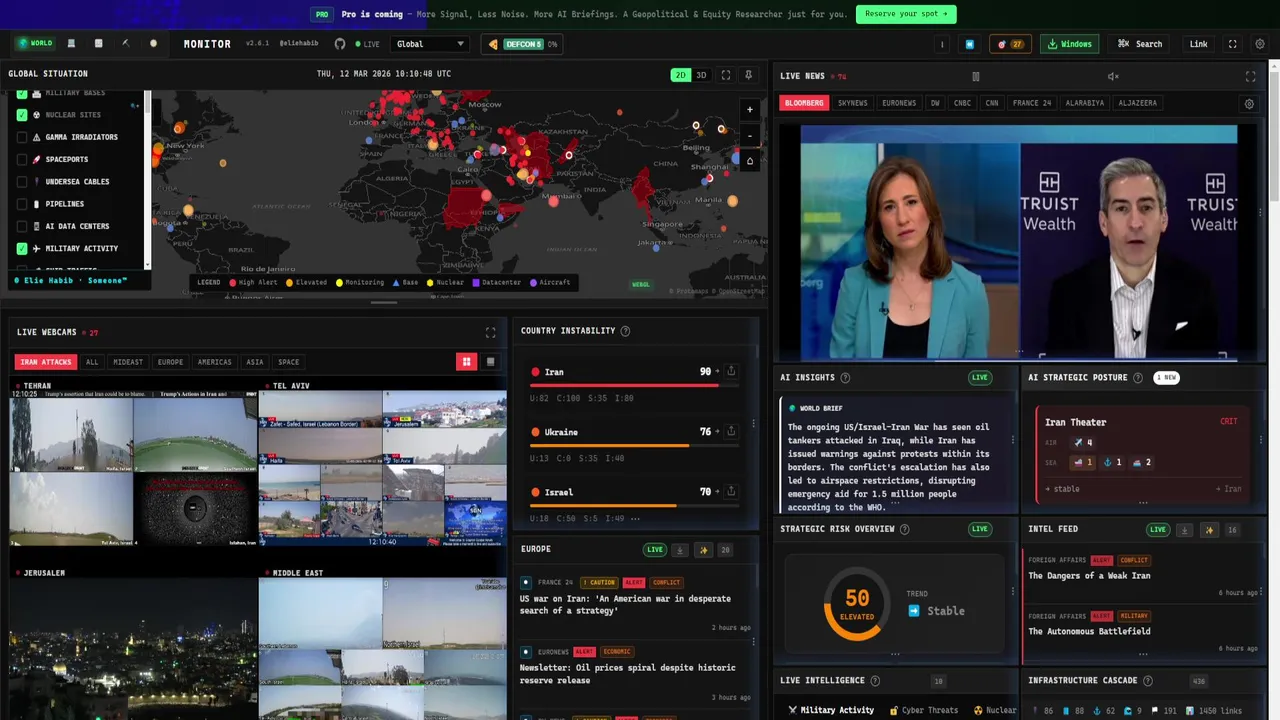The image size is (1280, 720).
Task: Open the target icon with 27 badge
Action: (1011, 44)
